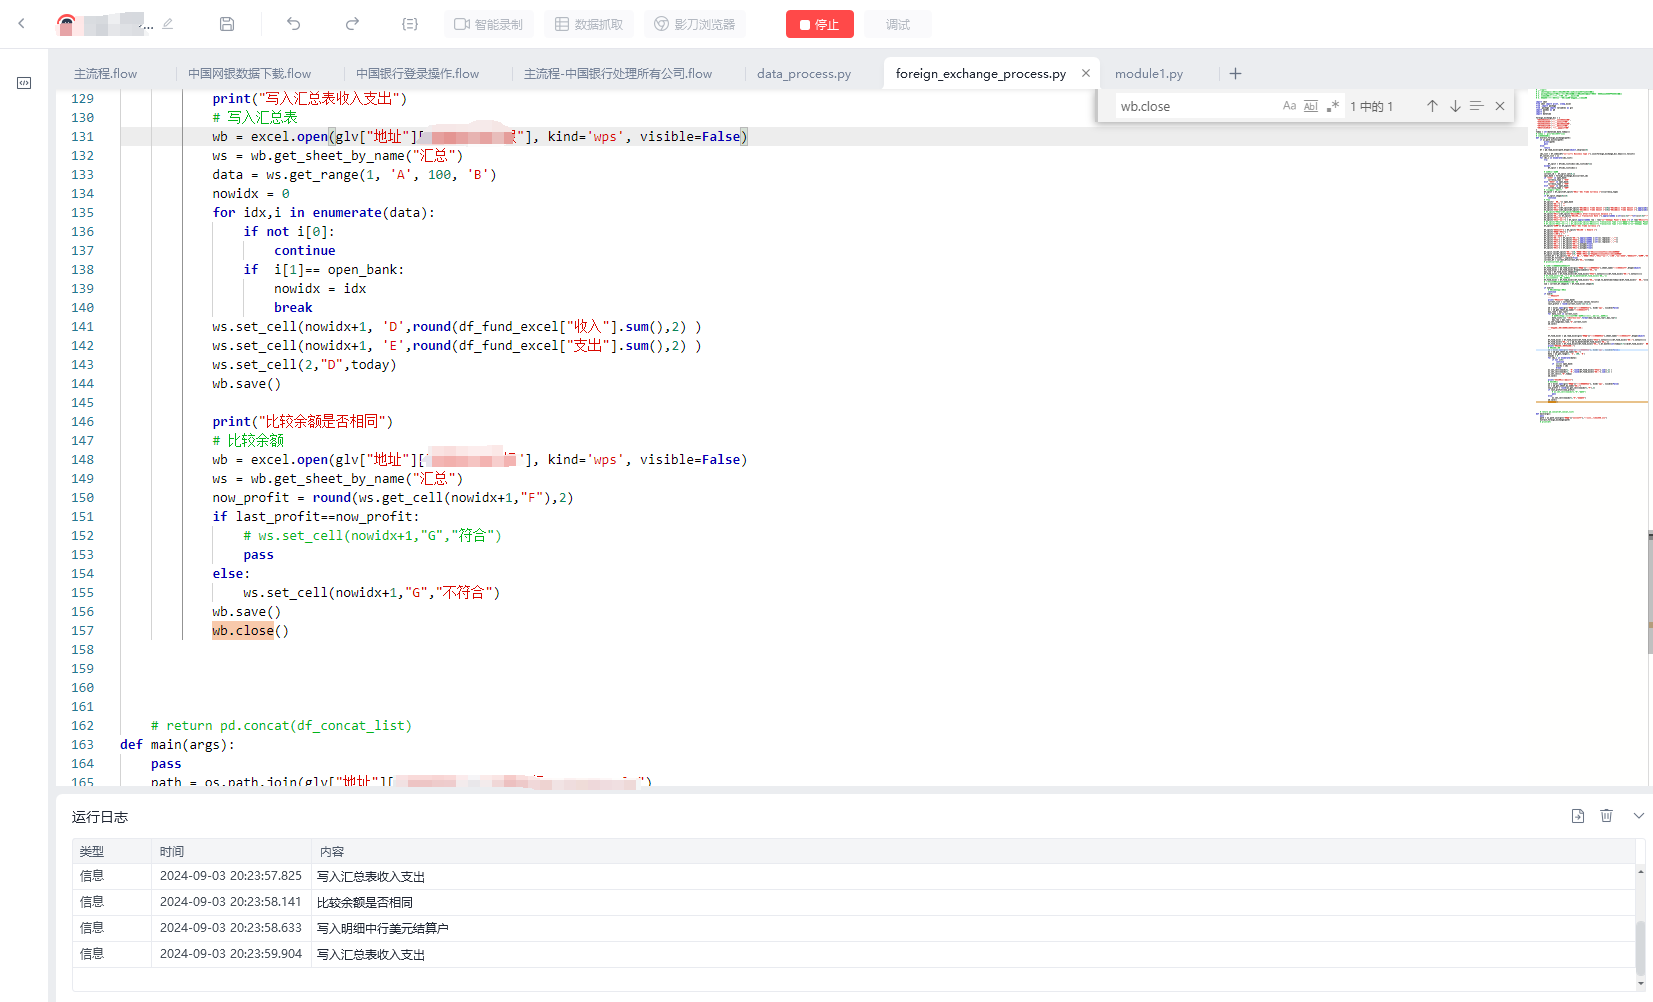
Task: Toggle find in selection icon
Action: (1477, 106)
